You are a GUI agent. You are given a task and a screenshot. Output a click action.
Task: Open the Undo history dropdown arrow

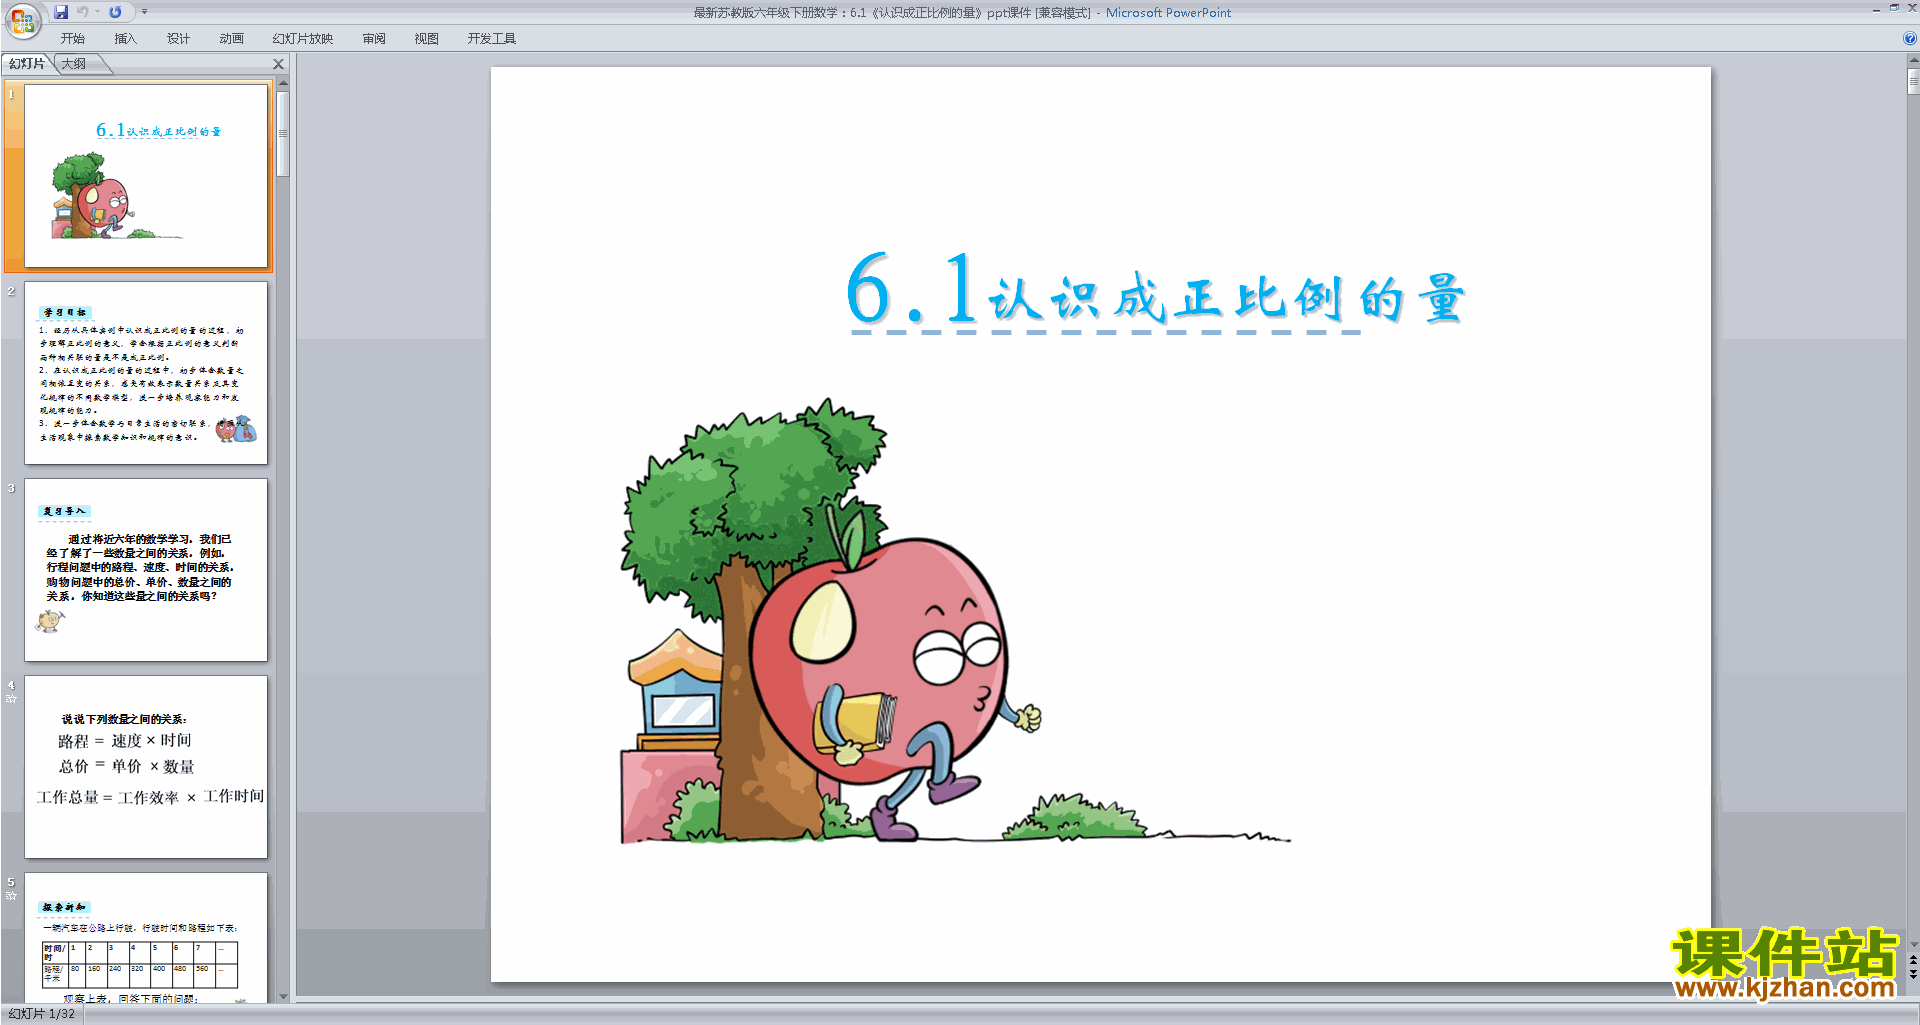pos(97,12)
